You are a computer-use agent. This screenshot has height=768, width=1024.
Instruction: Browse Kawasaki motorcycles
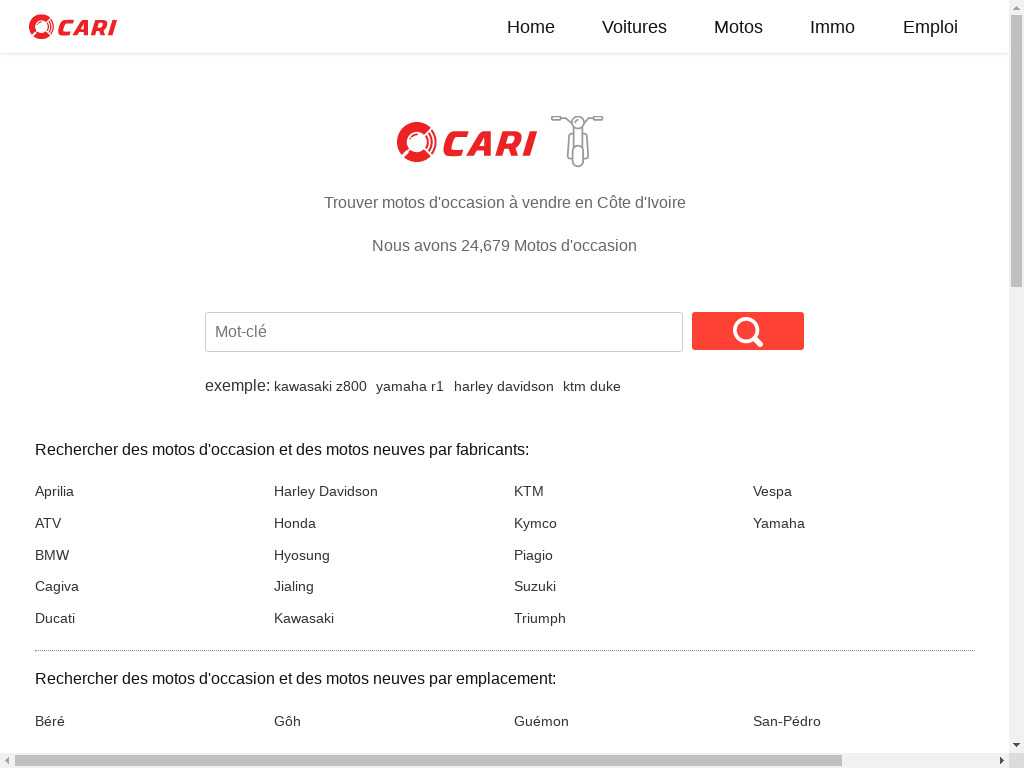[x=304, y=618]
